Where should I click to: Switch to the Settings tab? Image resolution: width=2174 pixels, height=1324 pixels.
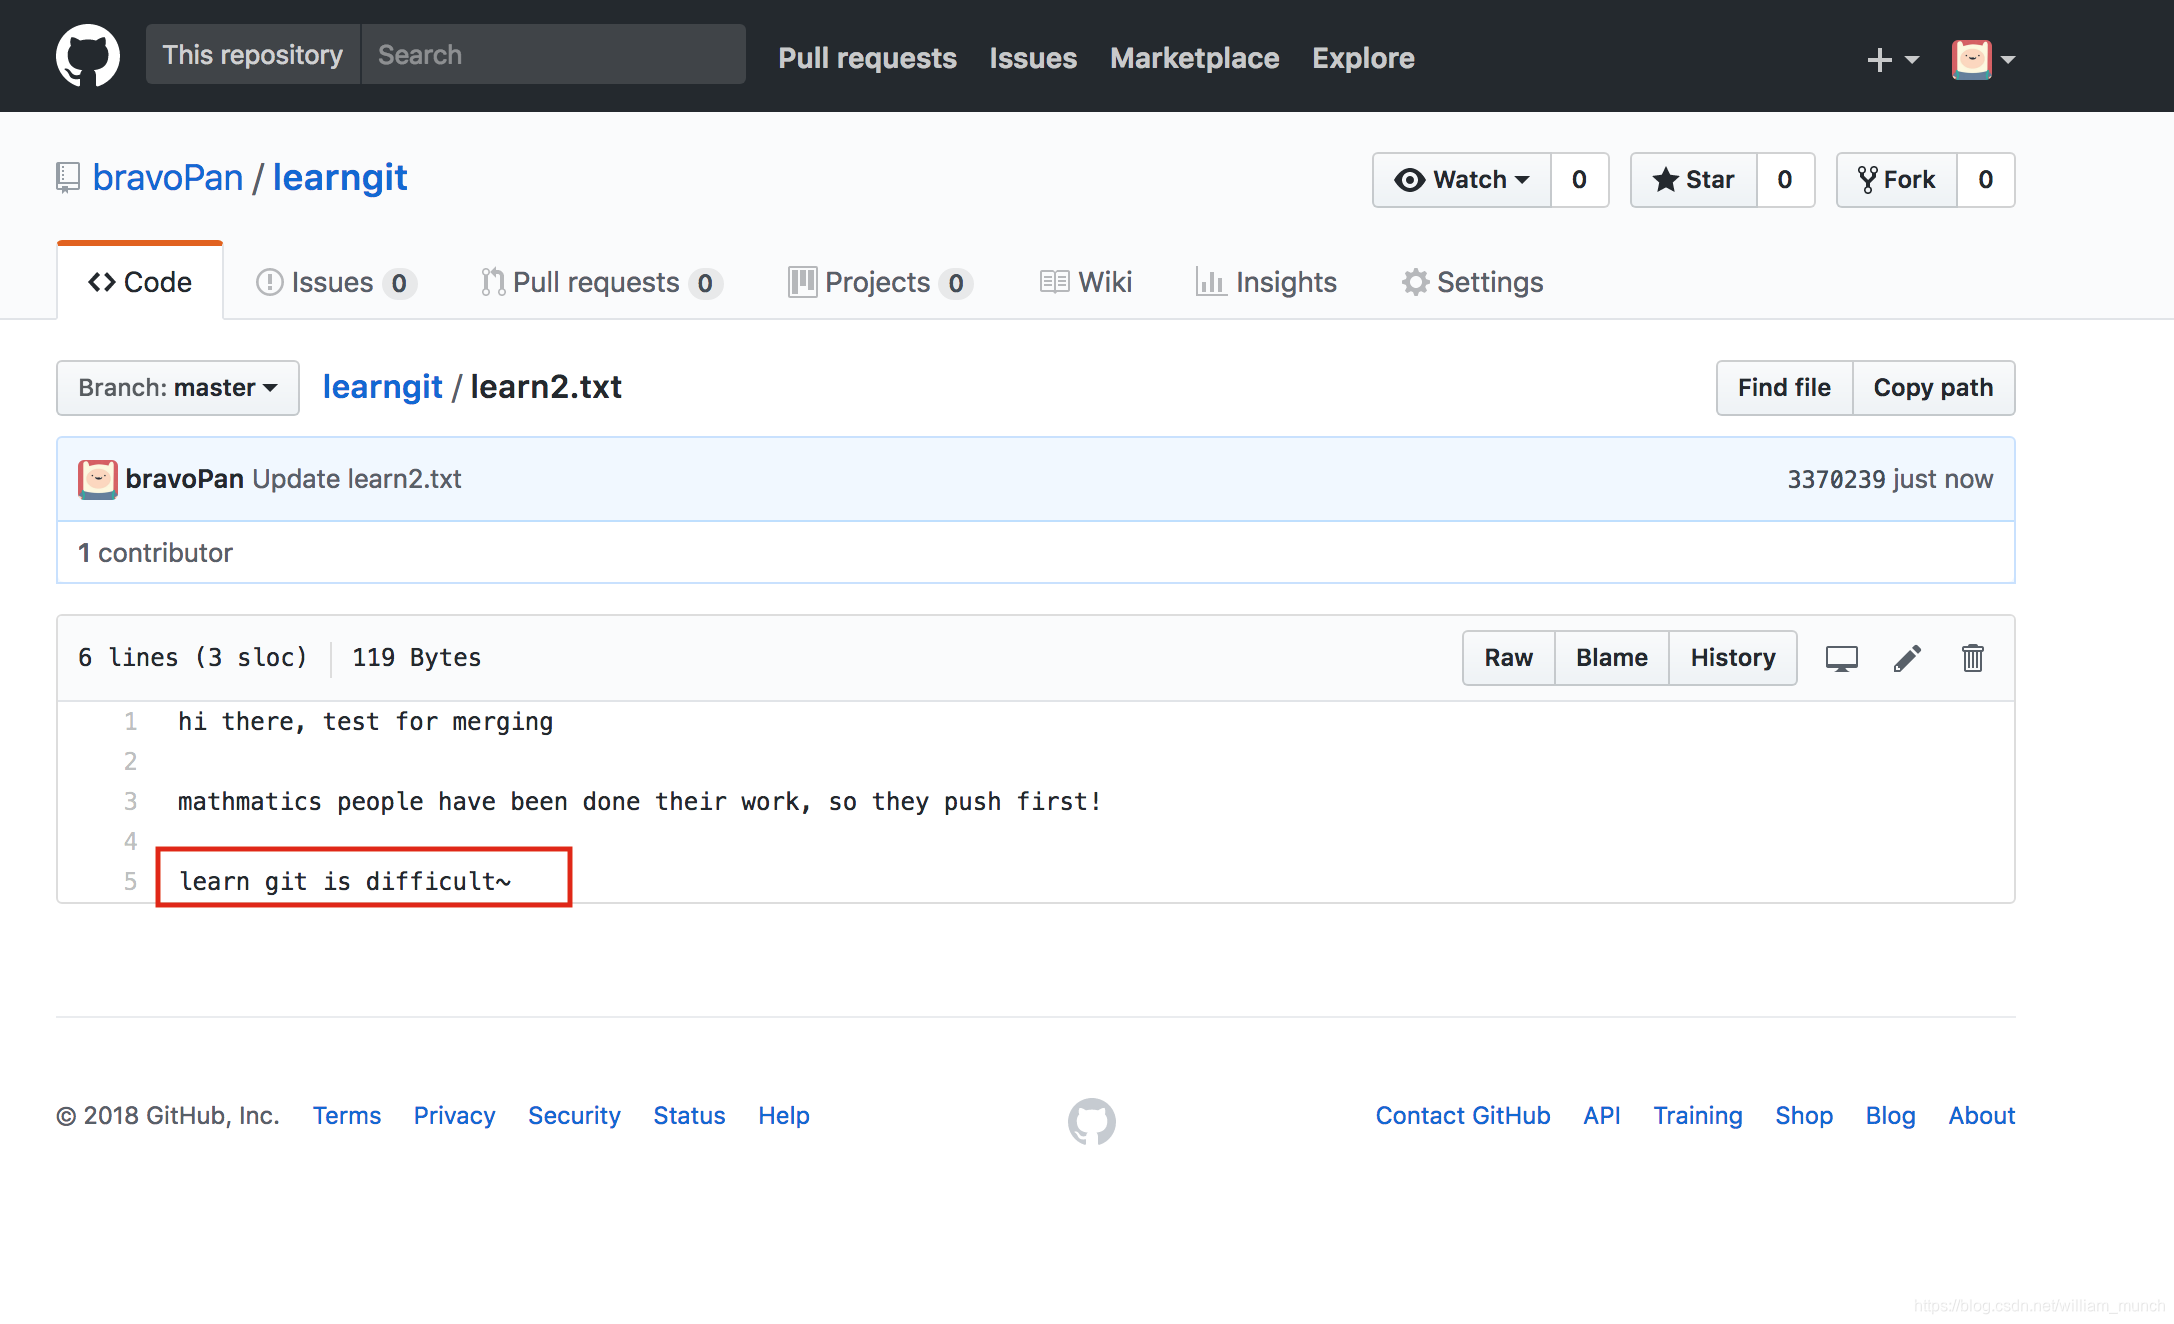click(x=1472, y=282)
